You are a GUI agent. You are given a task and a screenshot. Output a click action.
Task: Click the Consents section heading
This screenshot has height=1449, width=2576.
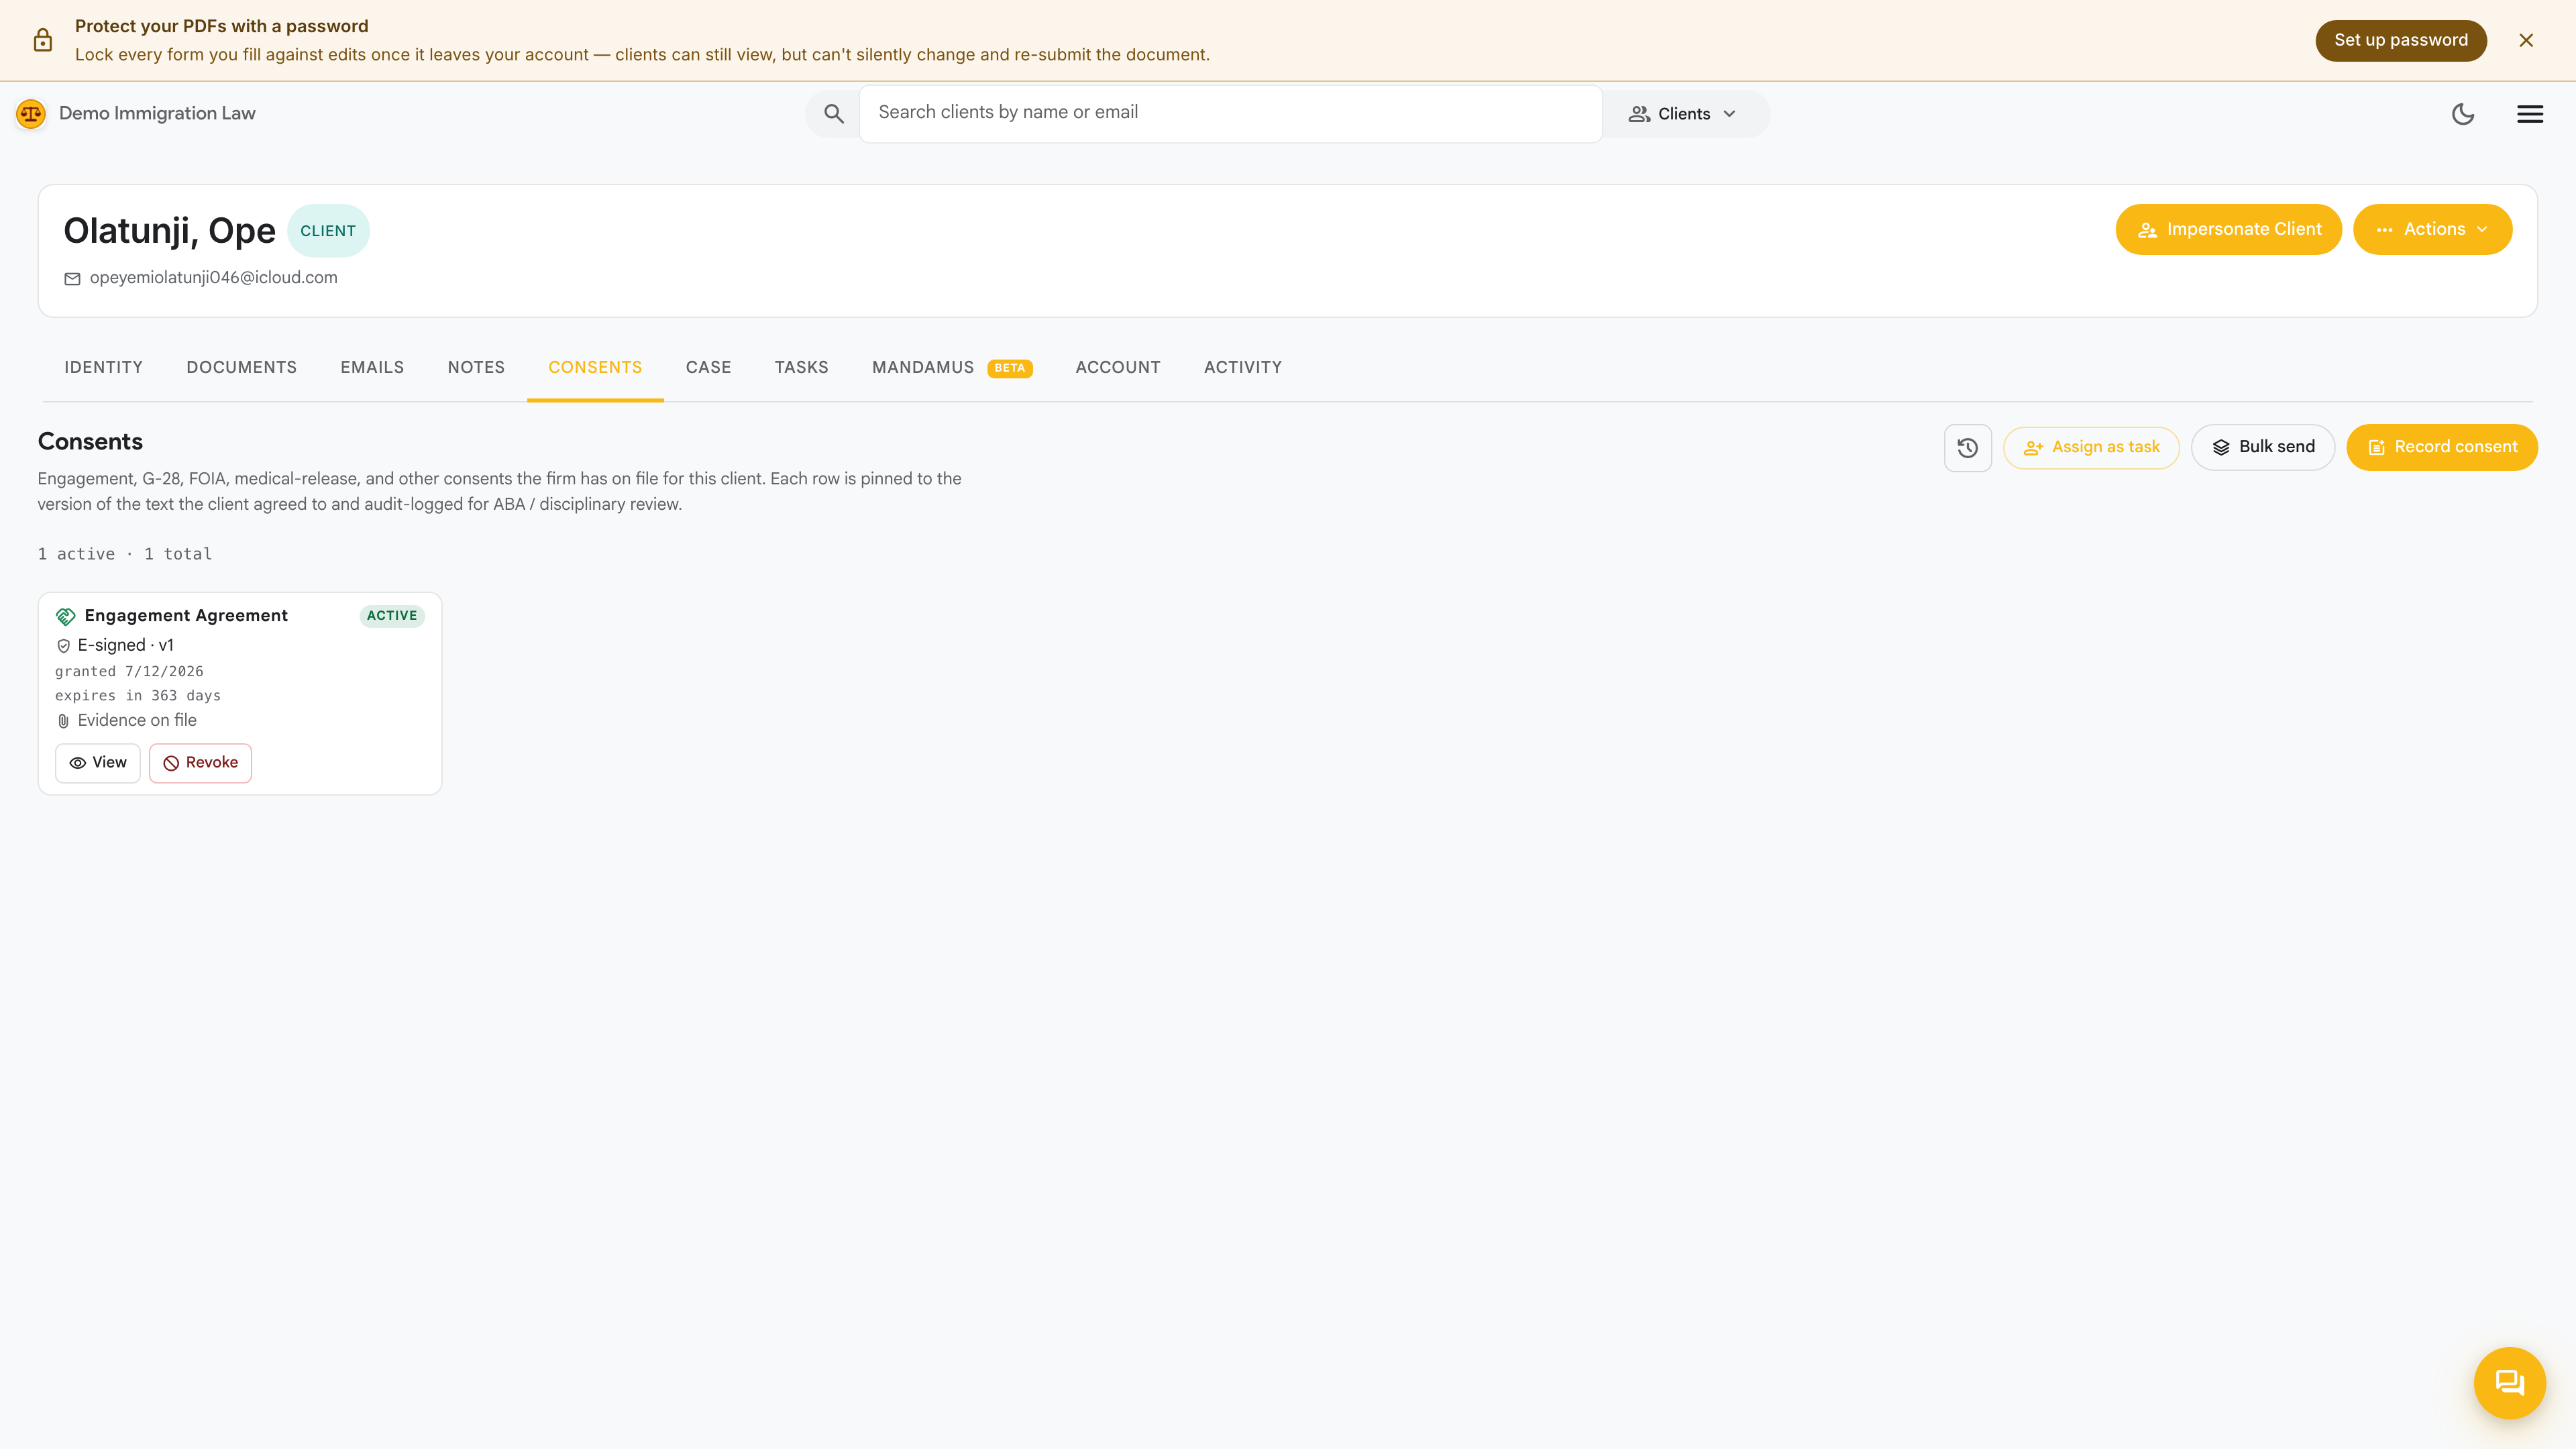[90, 442]
